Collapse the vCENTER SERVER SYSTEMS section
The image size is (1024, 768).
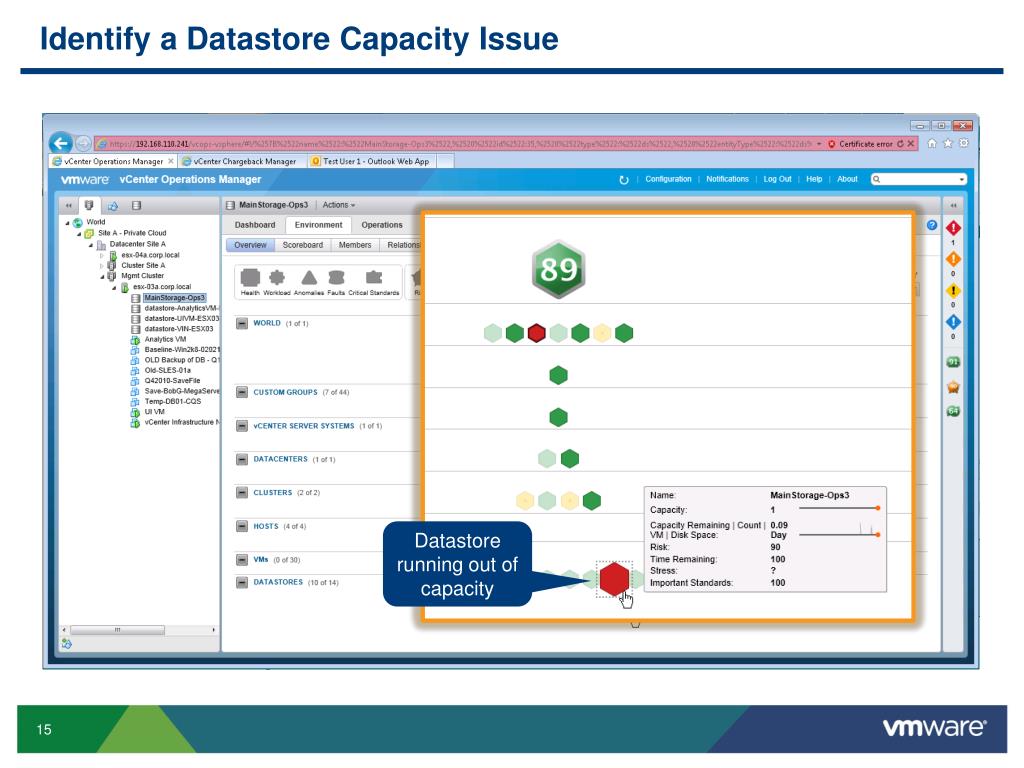coord(242,426)
